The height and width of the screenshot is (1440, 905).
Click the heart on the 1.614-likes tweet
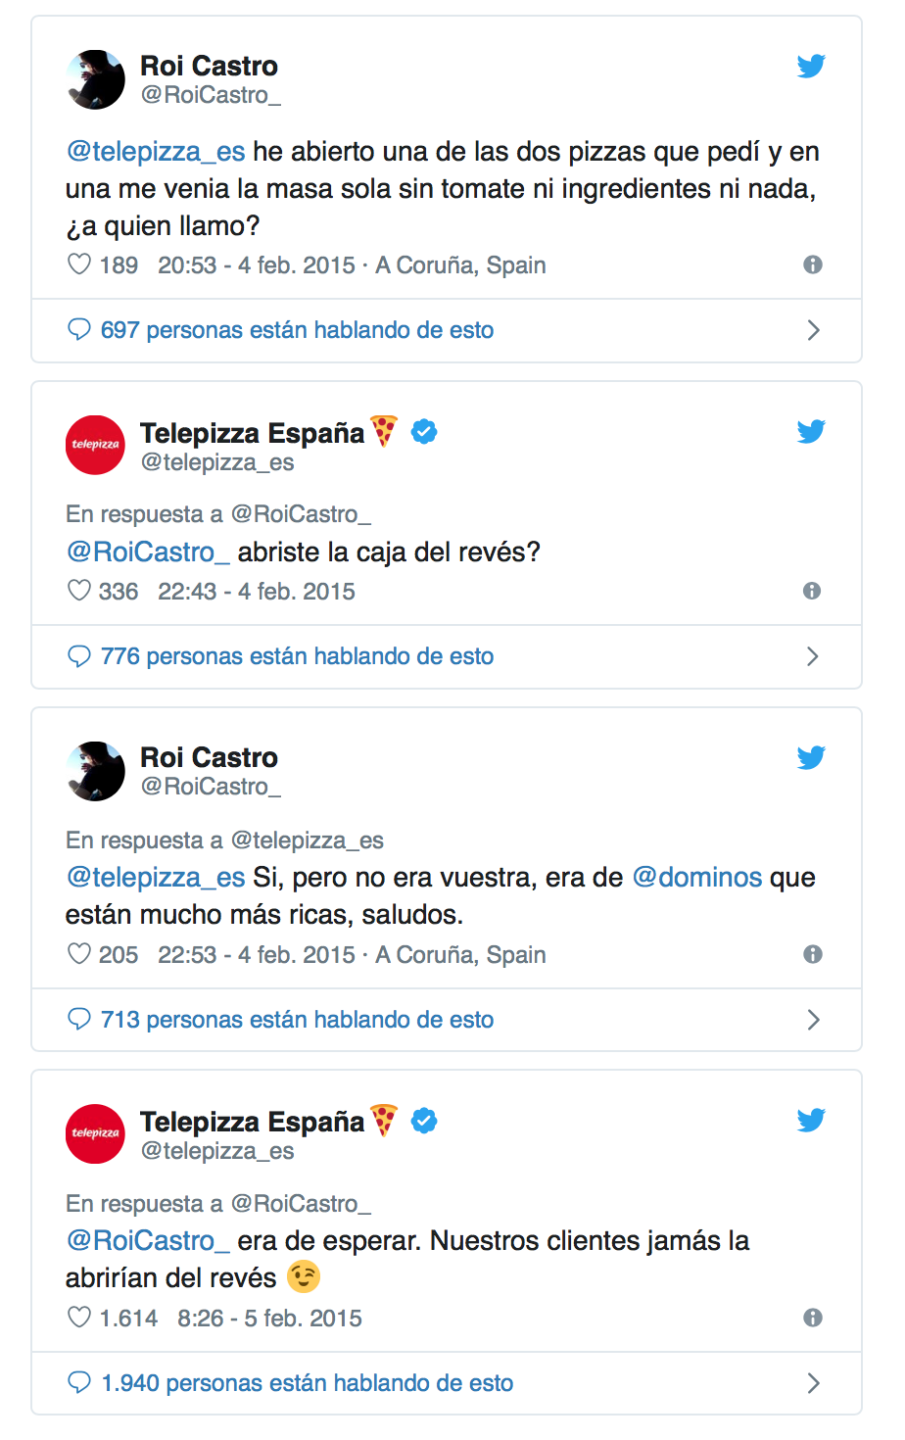[x=79, y=1318]
